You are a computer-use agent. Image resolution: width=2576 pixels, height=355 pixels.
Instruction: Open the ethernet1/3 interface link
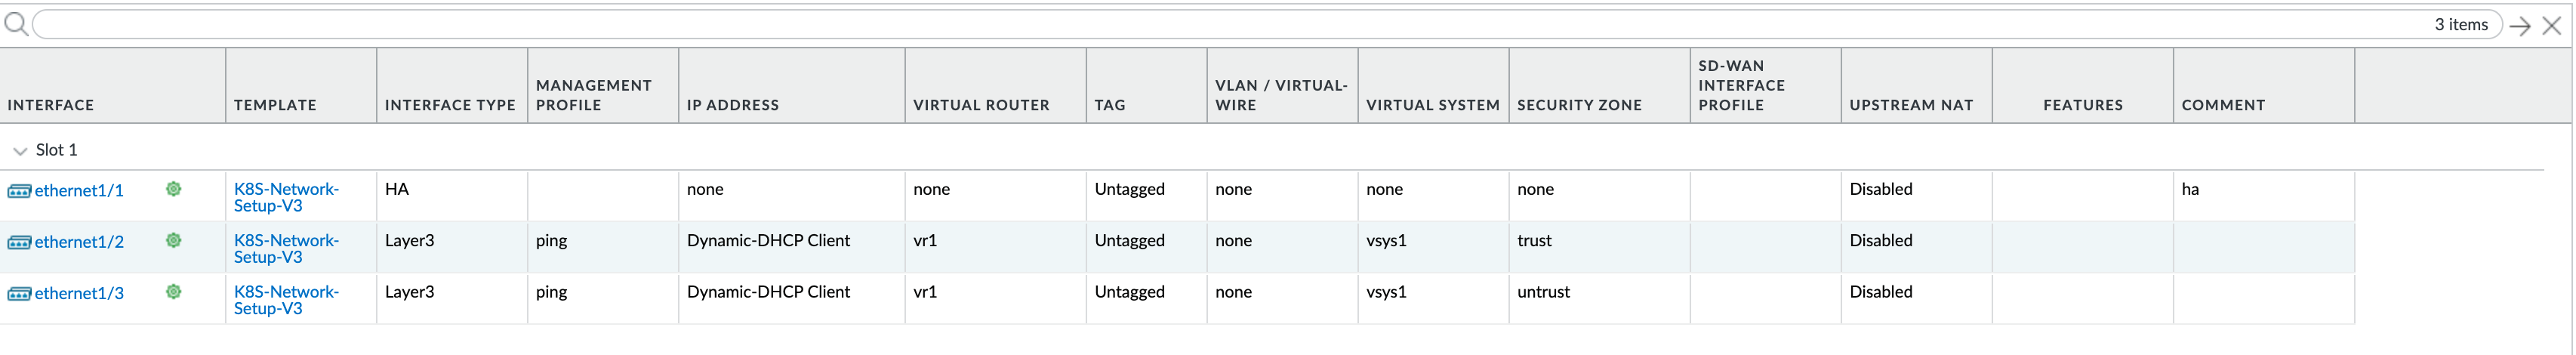point(79,294)
